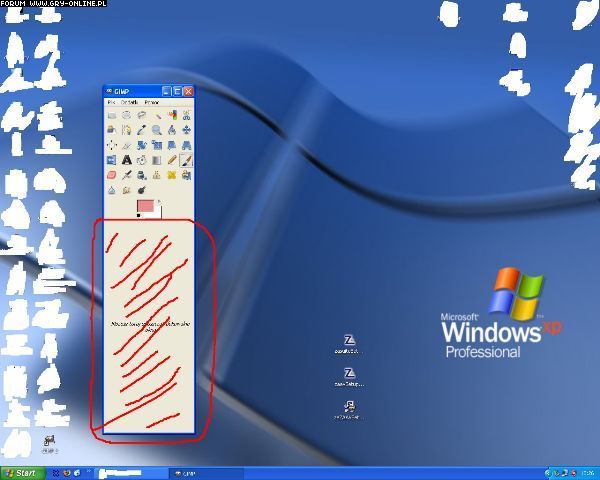Click the Quick Launch icon right of Firefox
Viewport: 600px width, 480px height.
click(x=77, y=473)
